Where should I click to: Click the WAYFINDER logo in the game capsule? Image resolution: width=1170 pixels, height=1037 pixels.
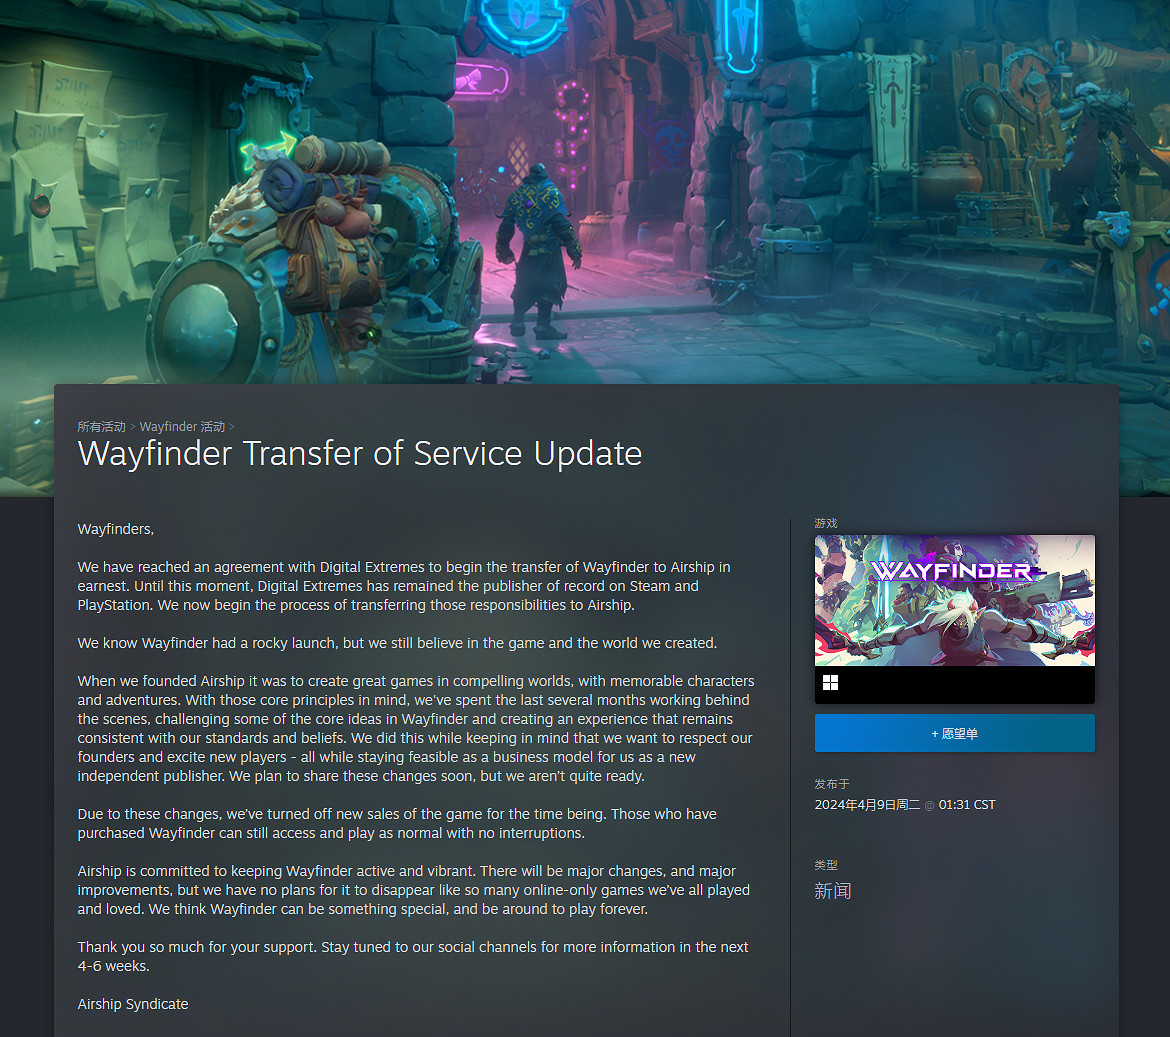tap(952, 571)
